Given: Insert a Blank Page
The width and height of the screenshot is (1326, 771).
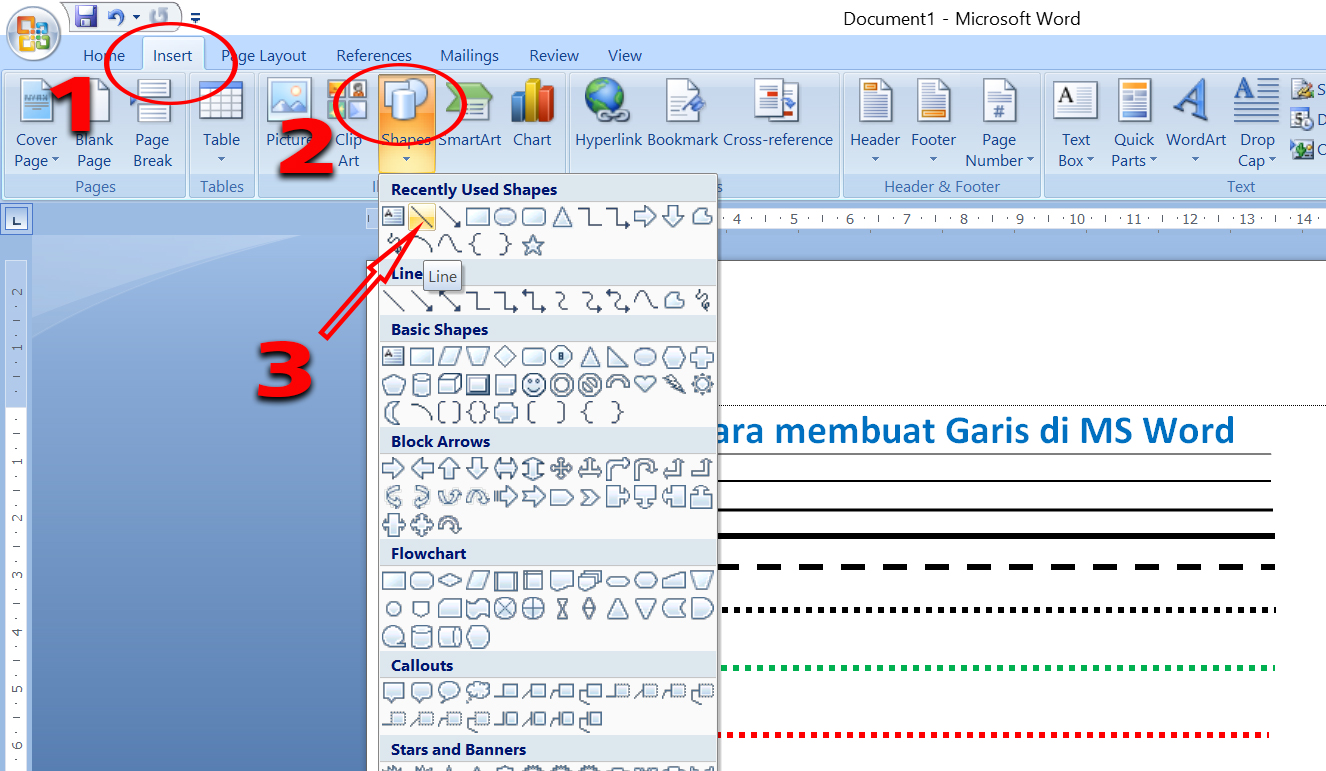Looking at the screenshot, I should click(94, 124).
